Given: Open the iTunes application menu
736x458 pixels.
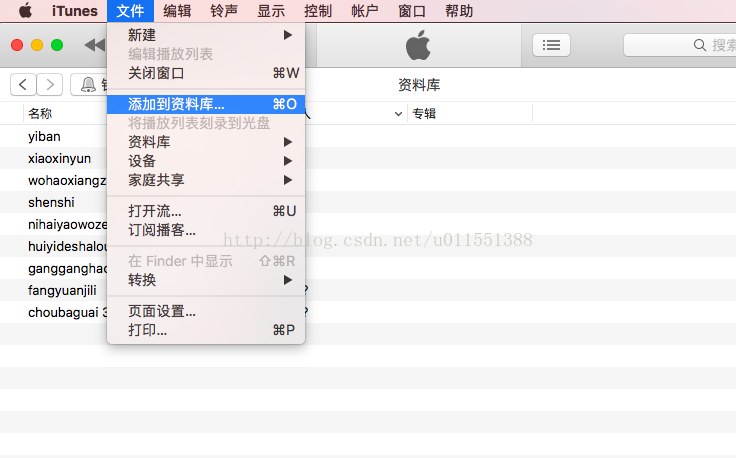Looking at the screenshot, I should click(75, 11).
